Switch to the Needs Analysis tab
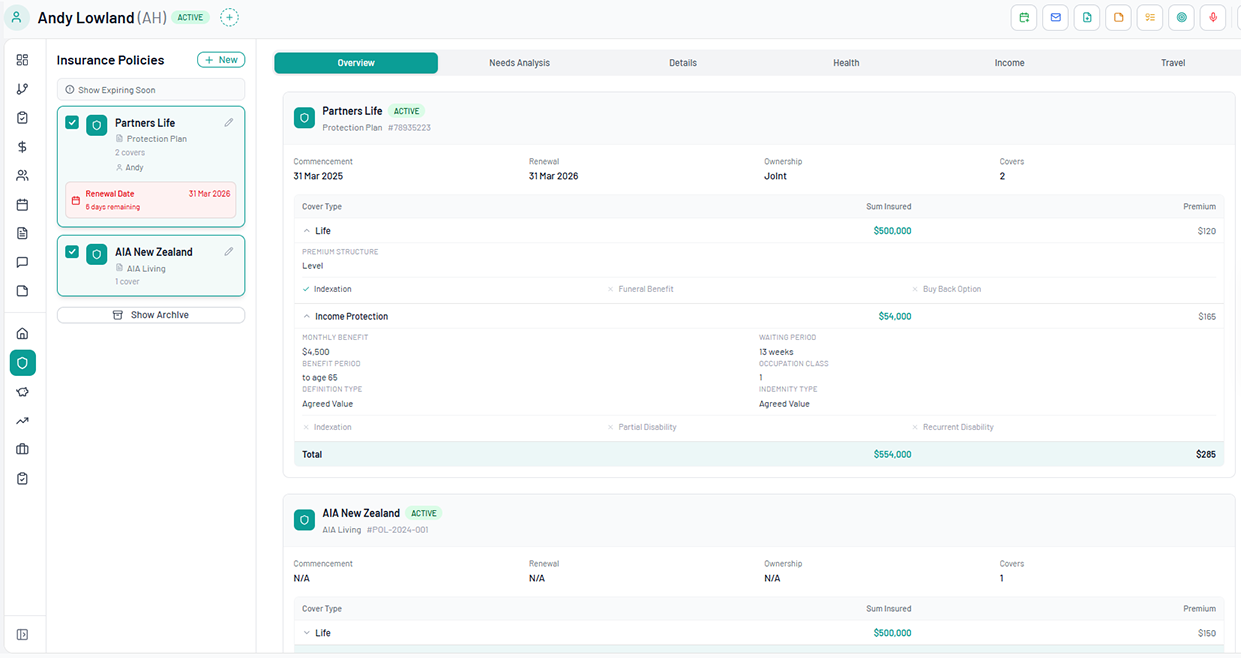 pos(519,63)
